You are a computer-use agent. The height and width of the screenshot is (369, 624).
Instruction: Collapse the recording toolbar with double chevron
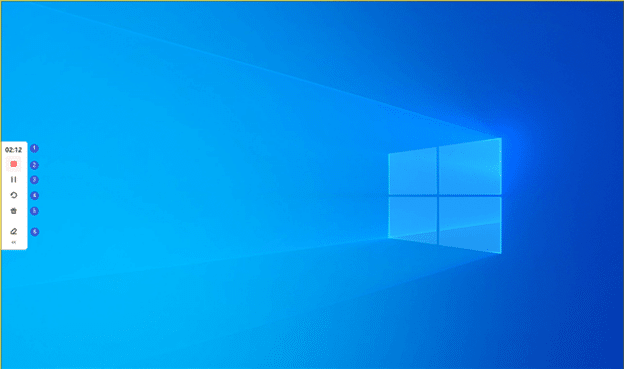pyautogui.click(x=14, y=242)
